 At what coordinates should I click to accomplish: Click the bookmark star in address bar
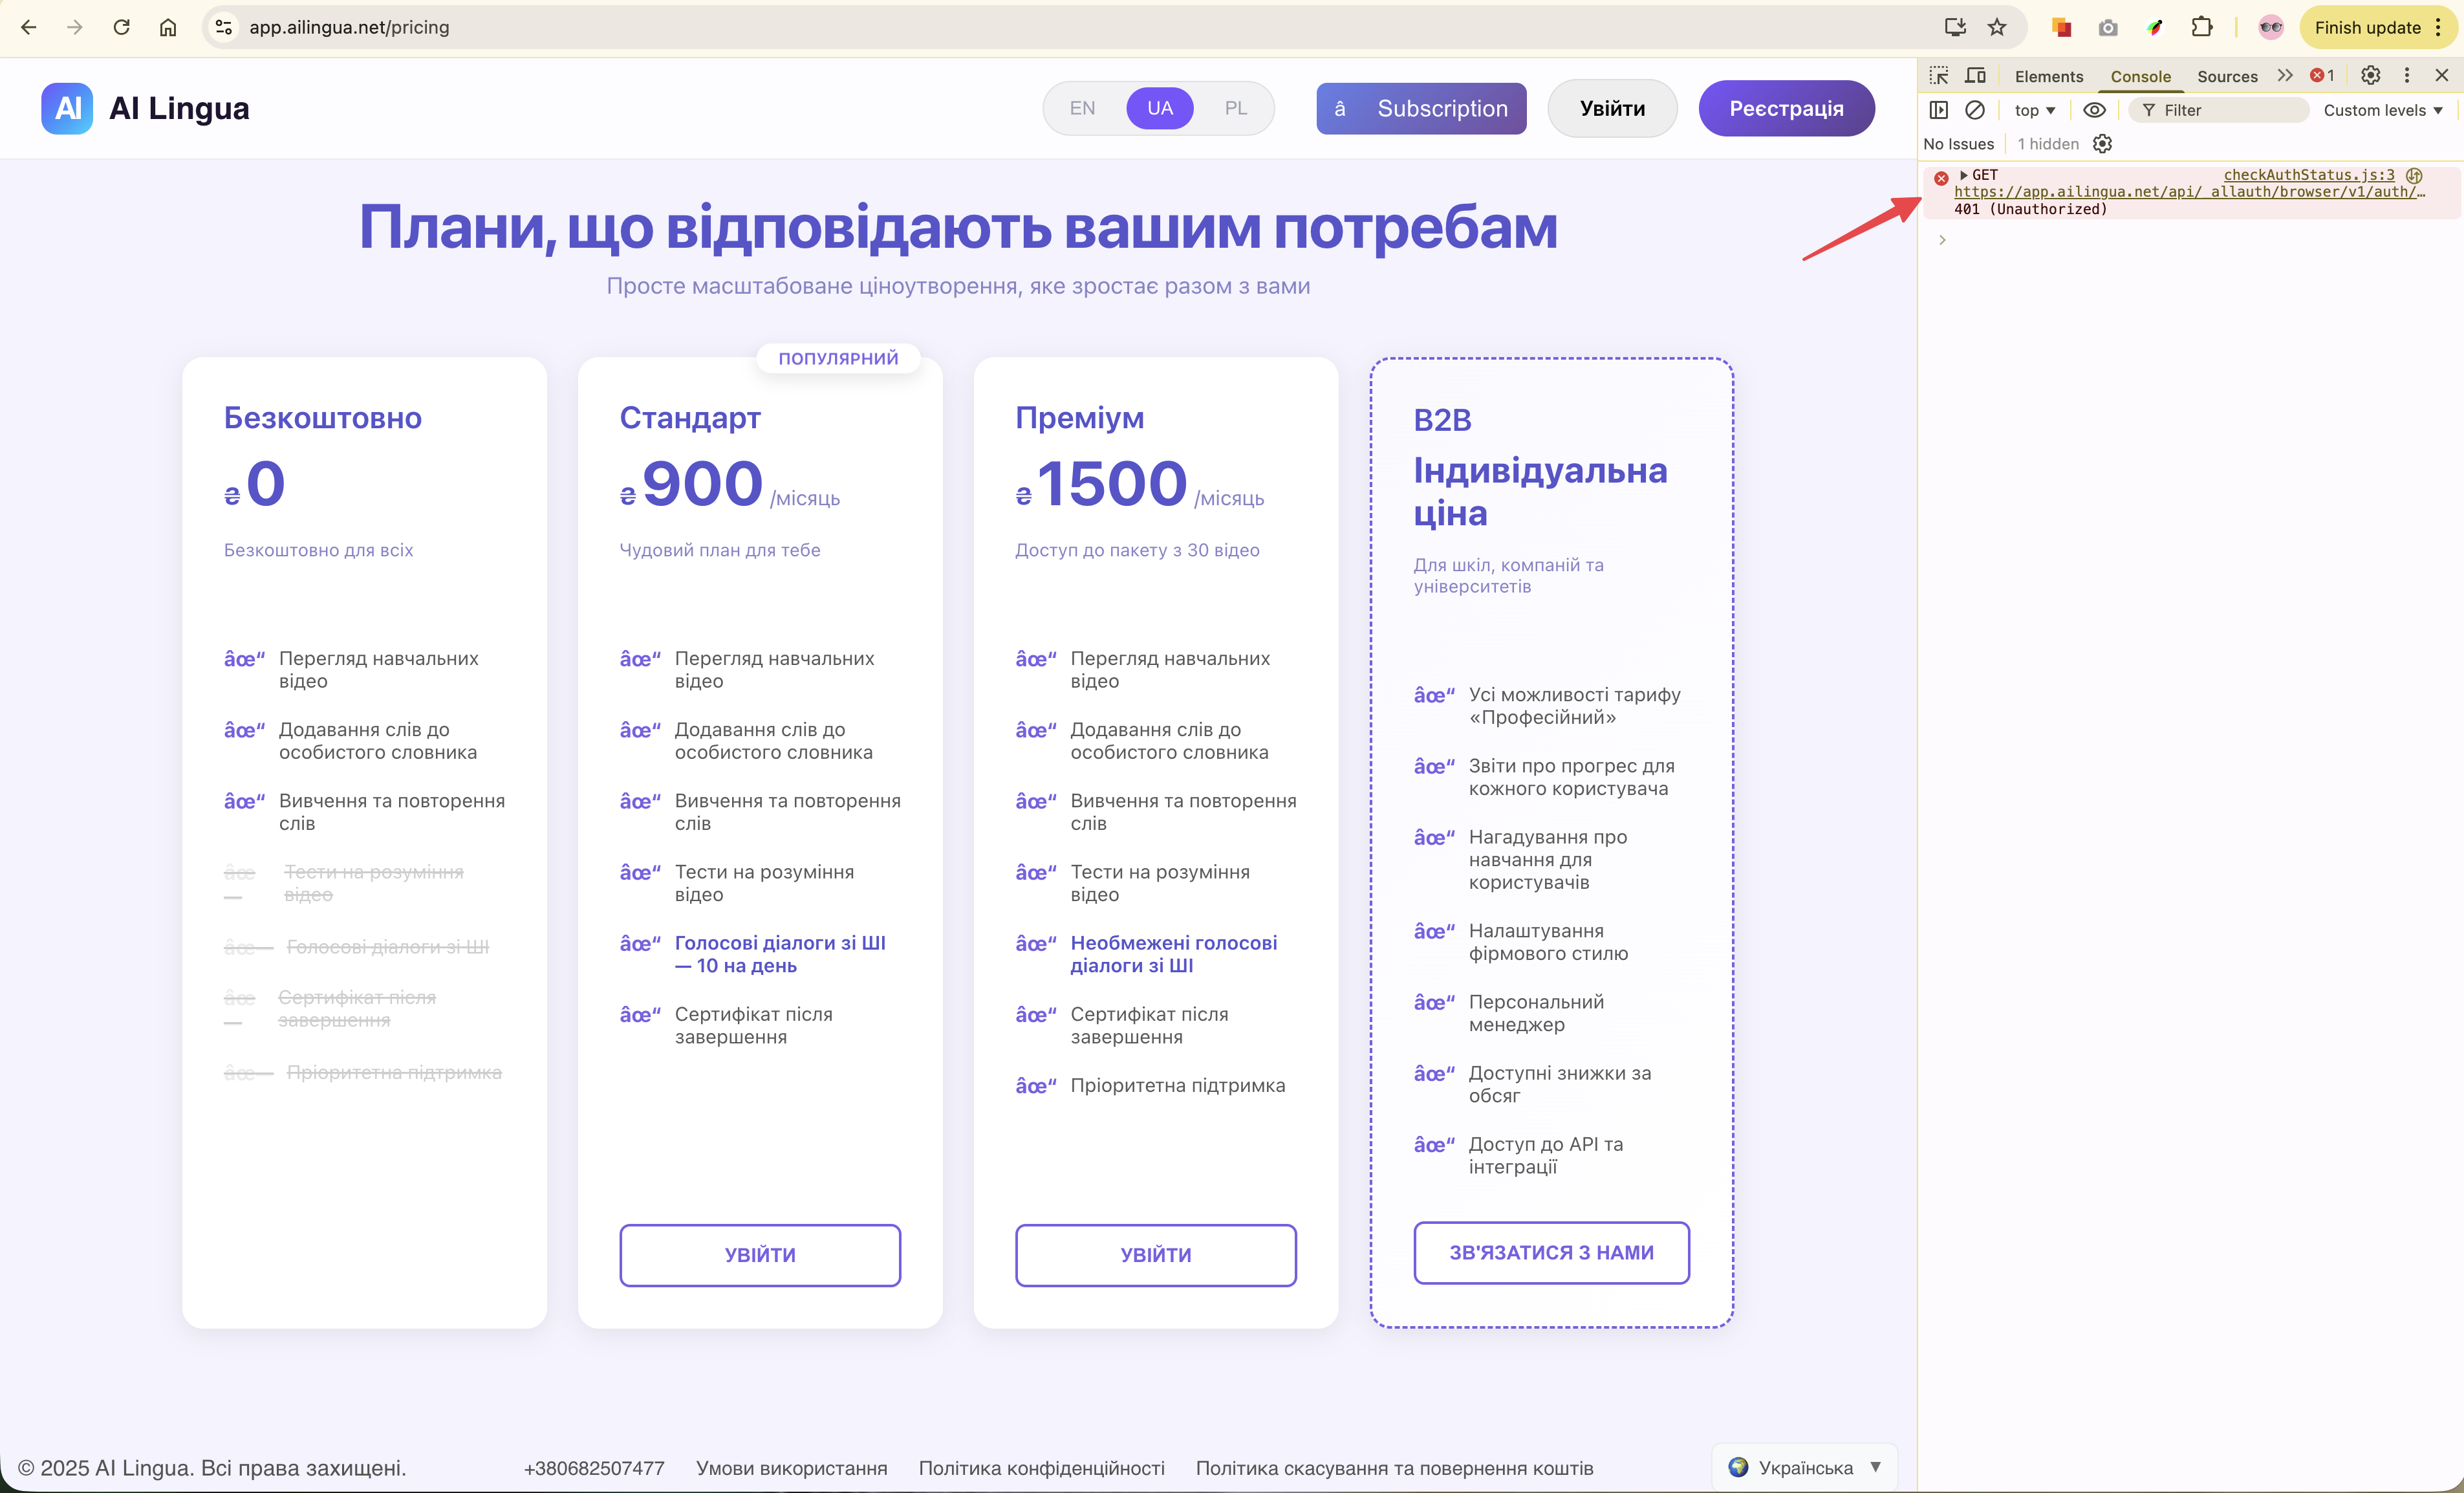(x=1997, y=27)
